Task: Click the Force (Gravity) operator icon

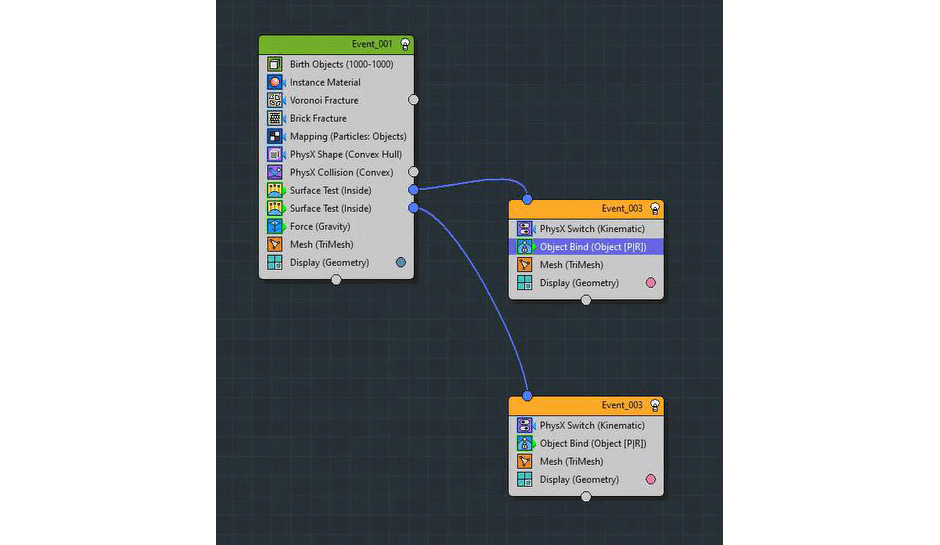Action: [x=275, y=226]
